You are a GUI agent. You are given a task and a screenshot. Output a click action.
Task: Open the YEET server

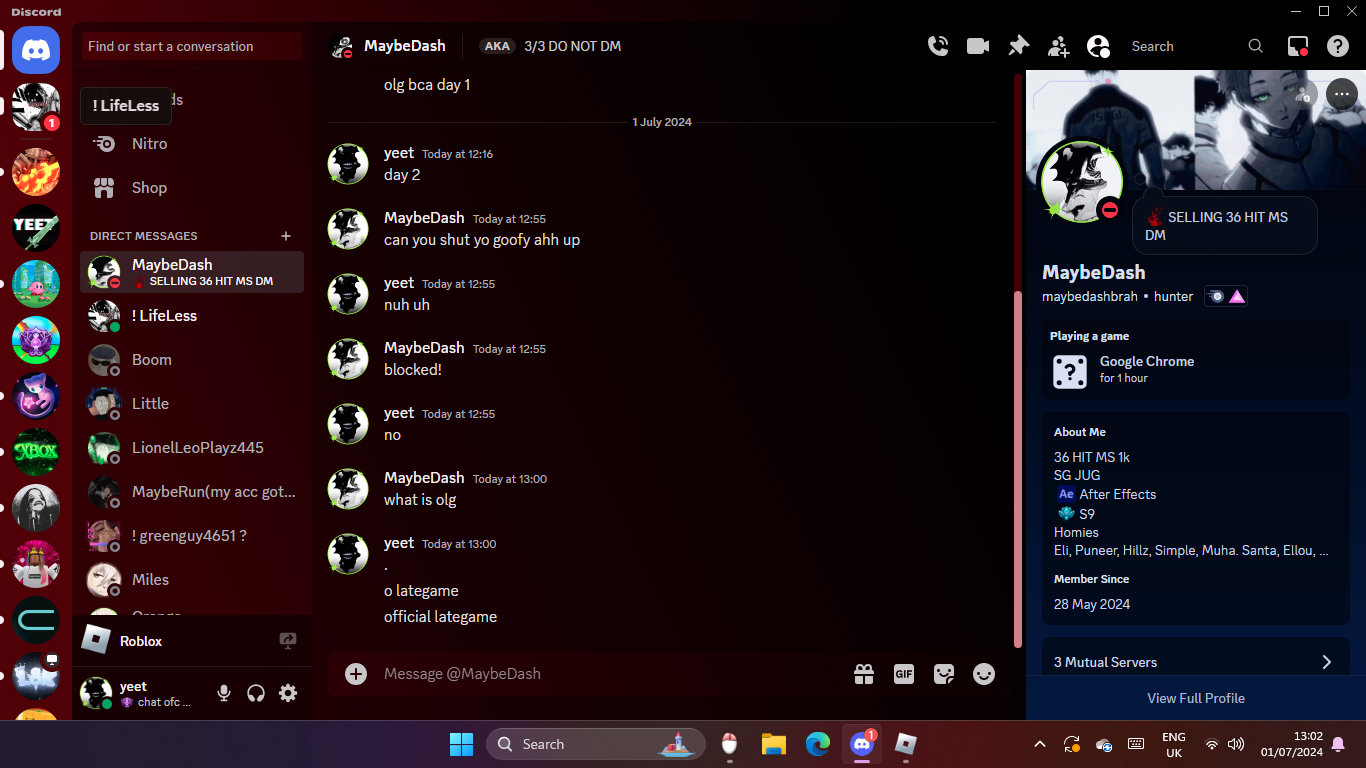tap(36, 228)
